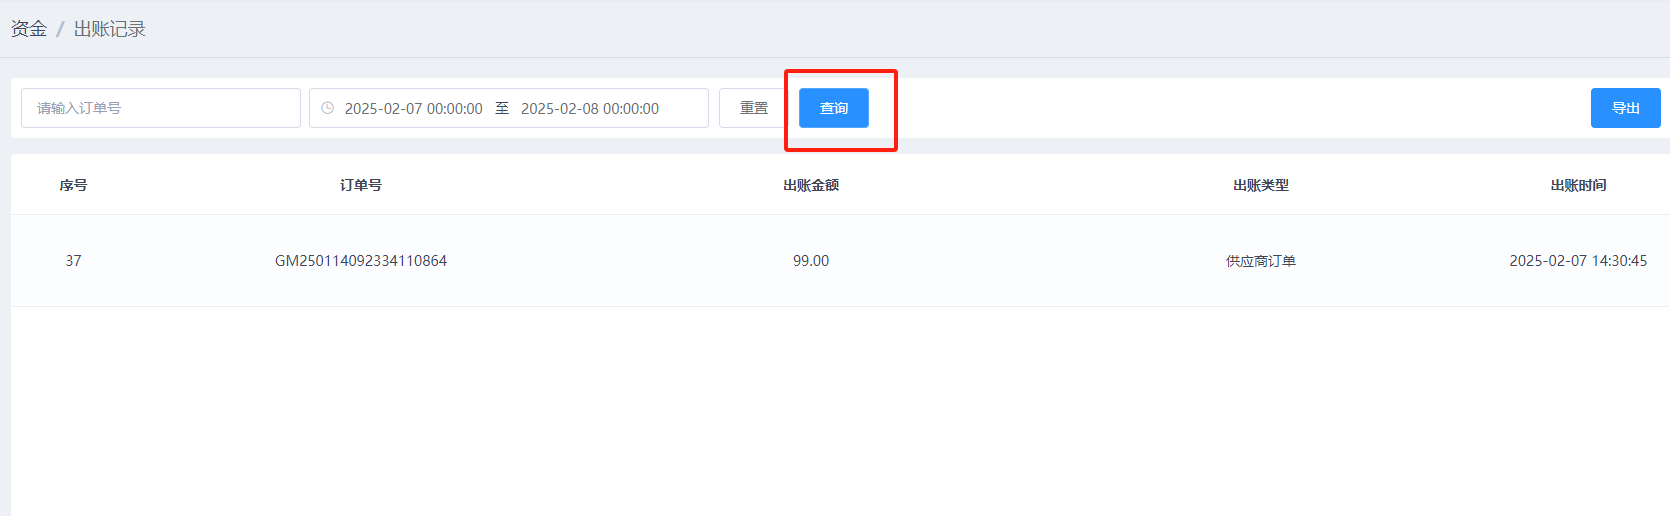The image size is (1670, 516).
Task: Click the 重置 reset button
Action: [753, 108]
